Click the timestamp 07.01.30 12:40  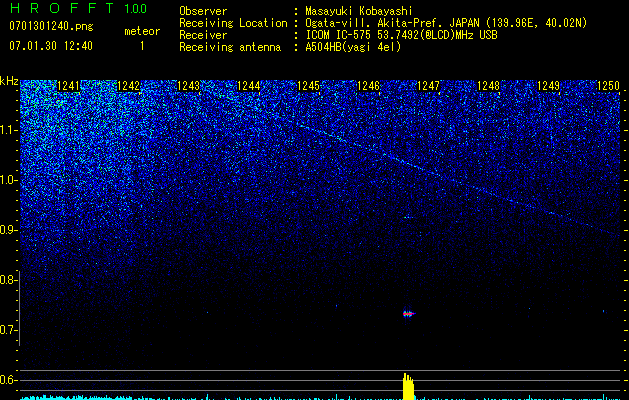(x=51, y=46)
